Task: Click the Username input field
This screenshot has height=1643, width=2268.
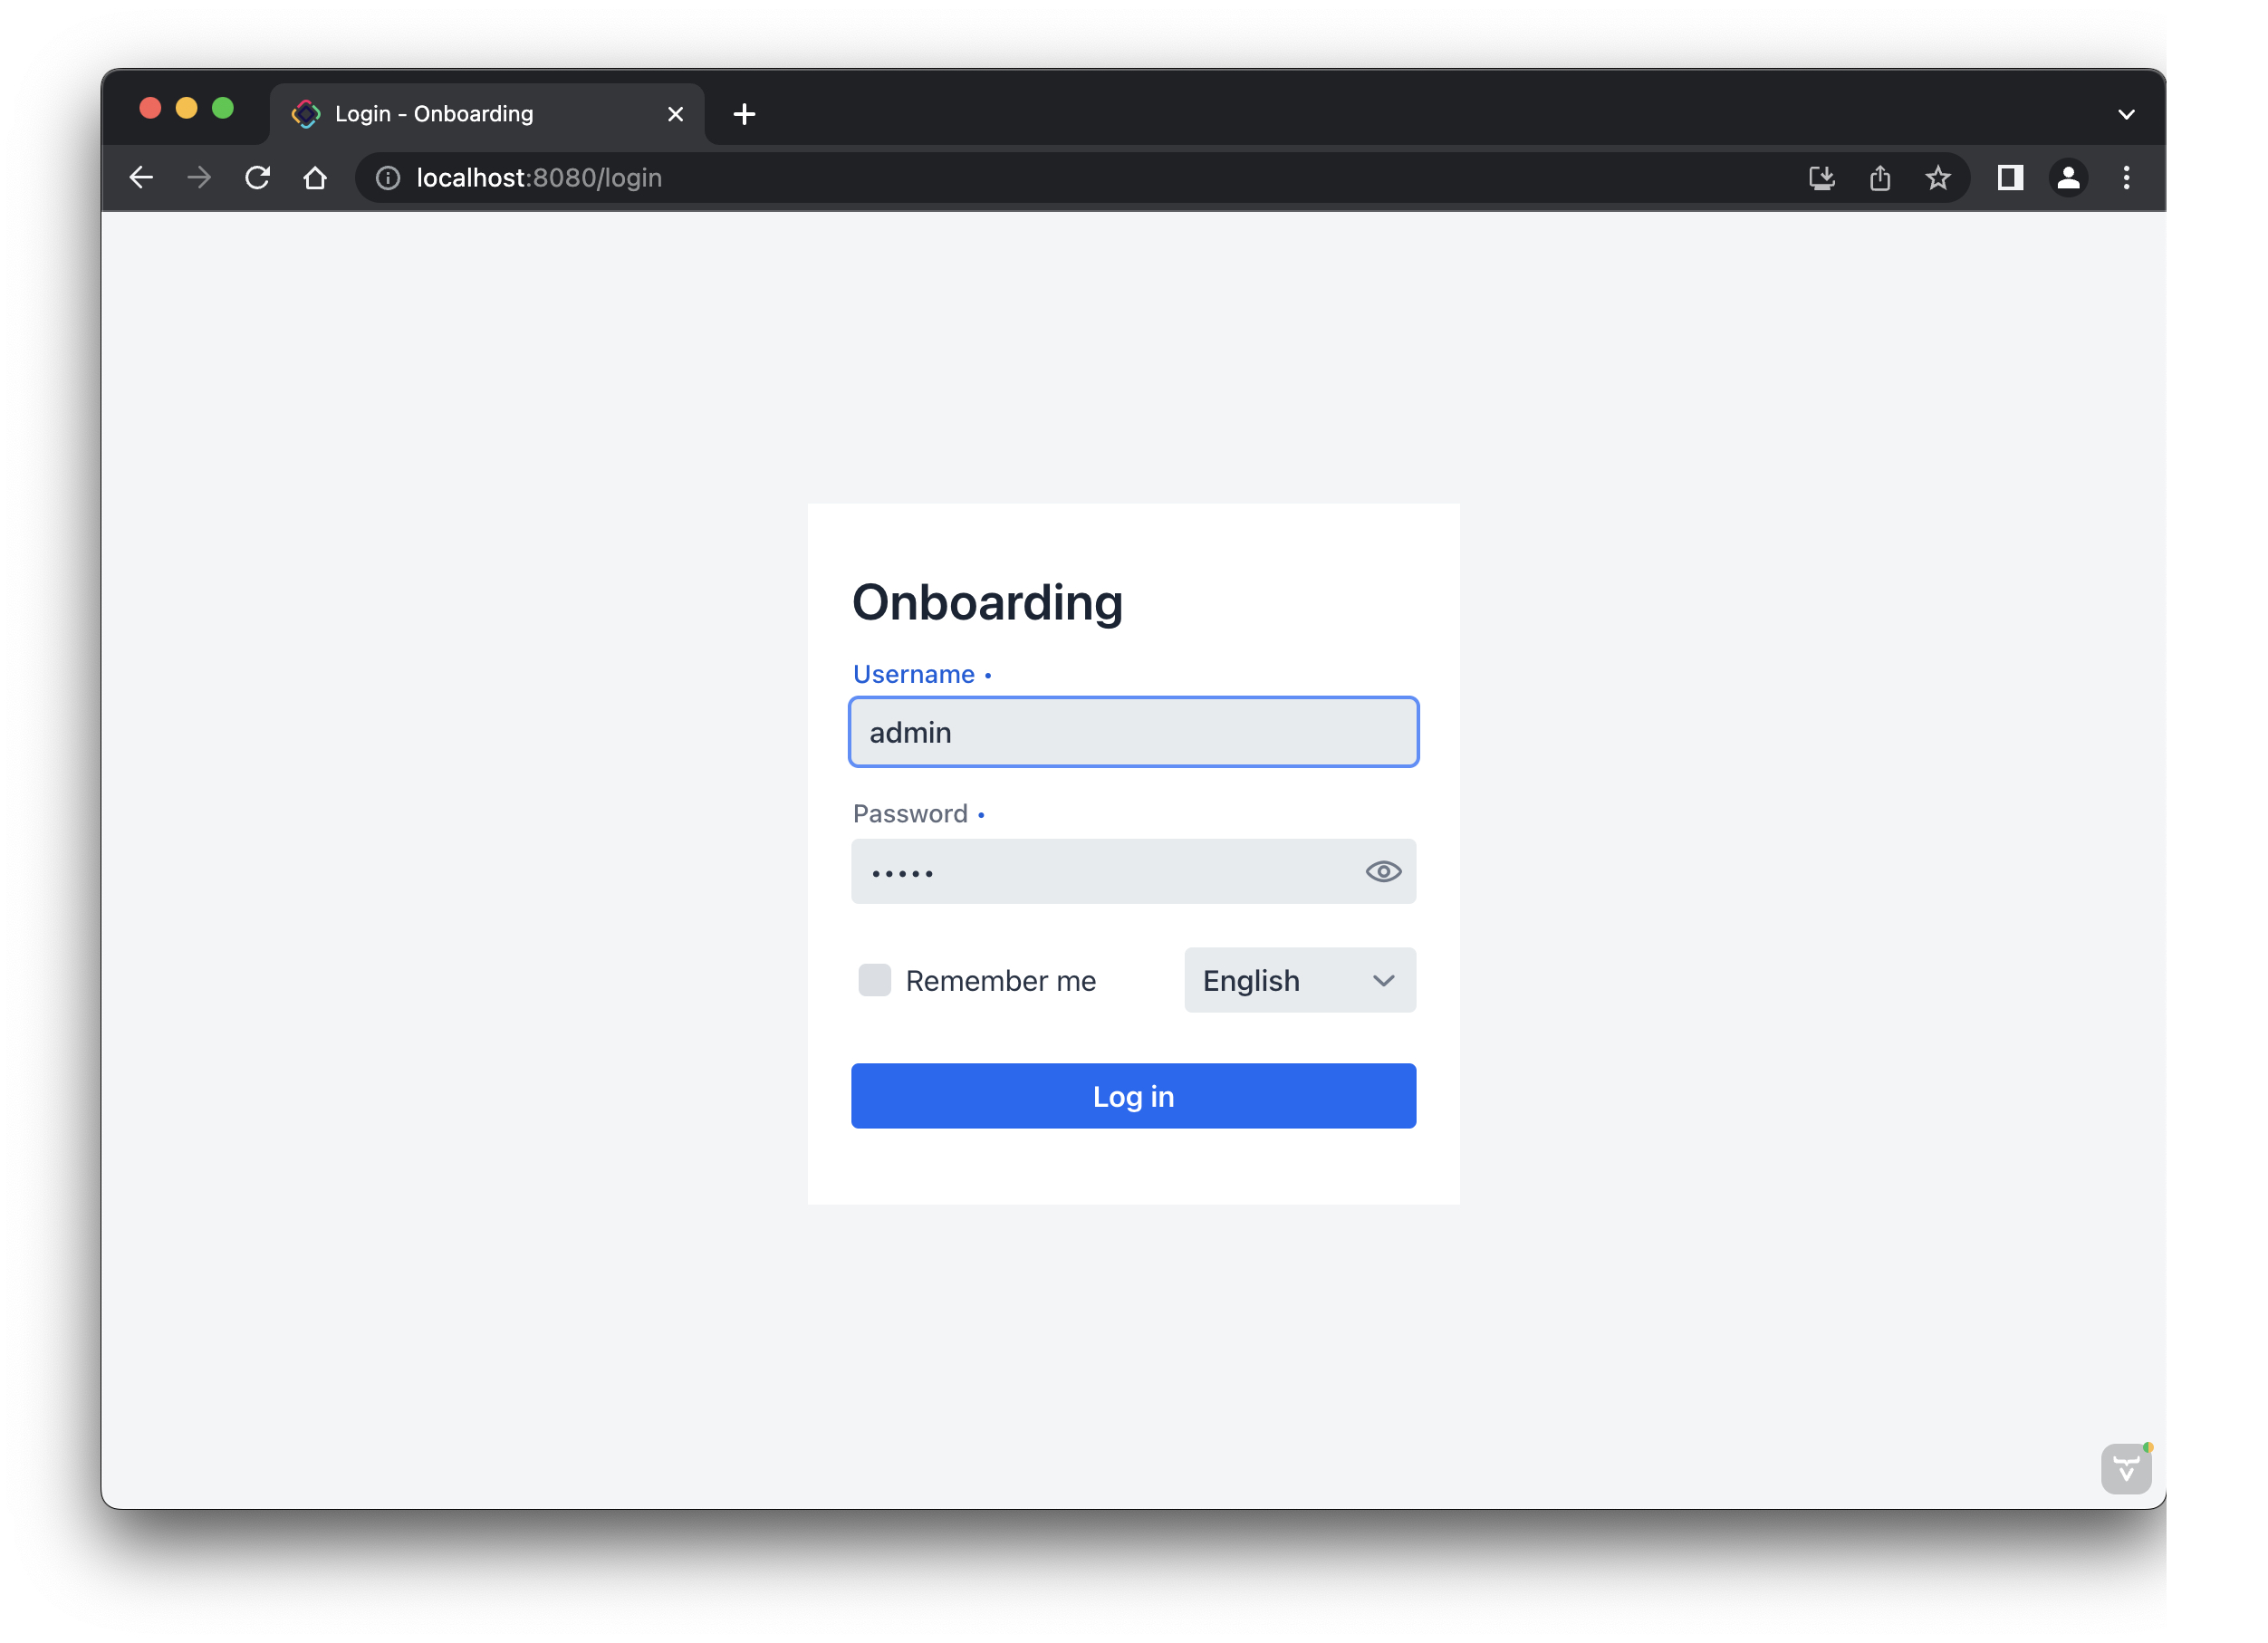Action: [x=1132, y=733]
